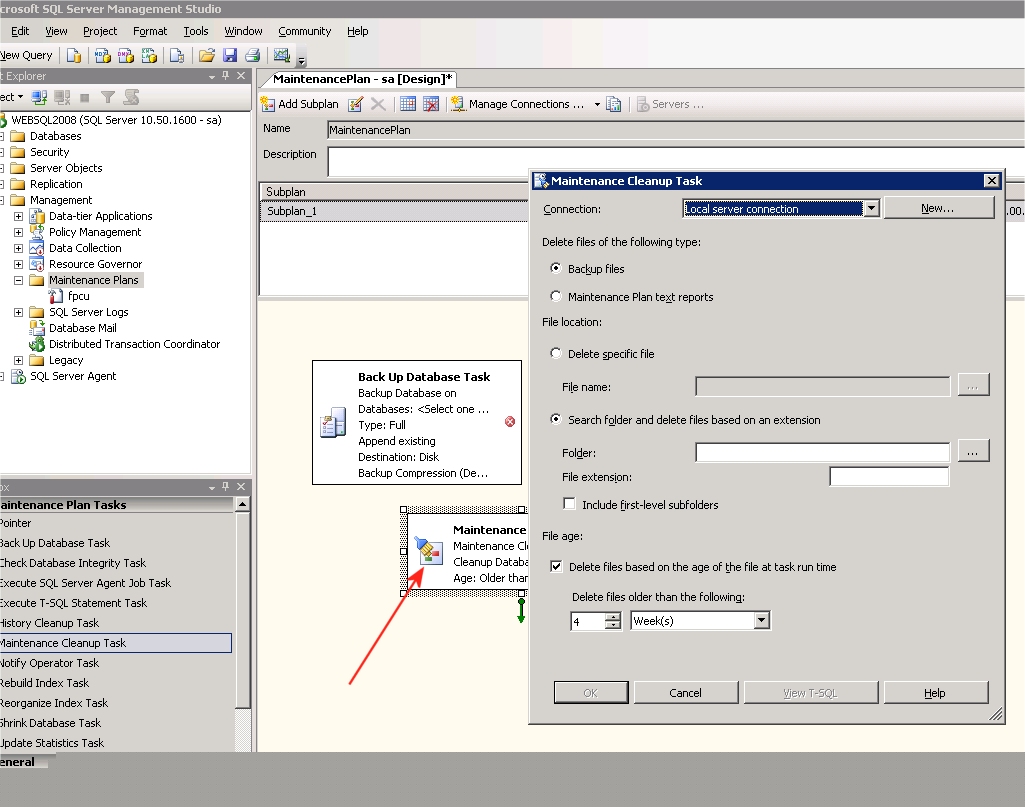Expand the Data-tier Applications node
Viewport: 1025px width, 807px height.
[18, 216]
